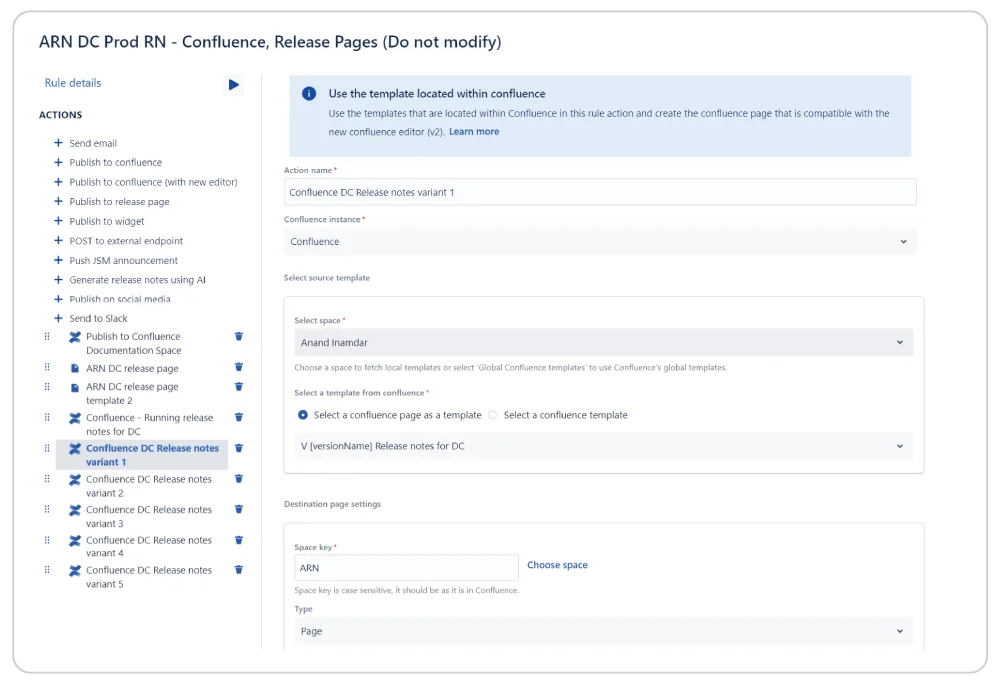Click the Space key input showing 'ARN'
The image size is (1000, 682).
coord(405,567)
